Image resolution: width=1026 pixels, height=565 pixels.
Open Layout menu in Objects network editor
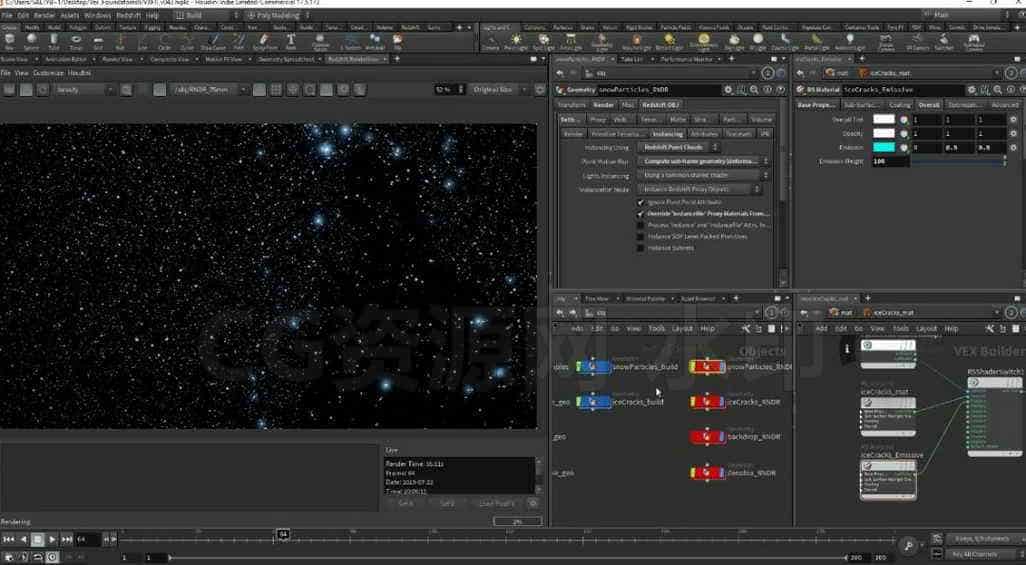tap(682, 329)
